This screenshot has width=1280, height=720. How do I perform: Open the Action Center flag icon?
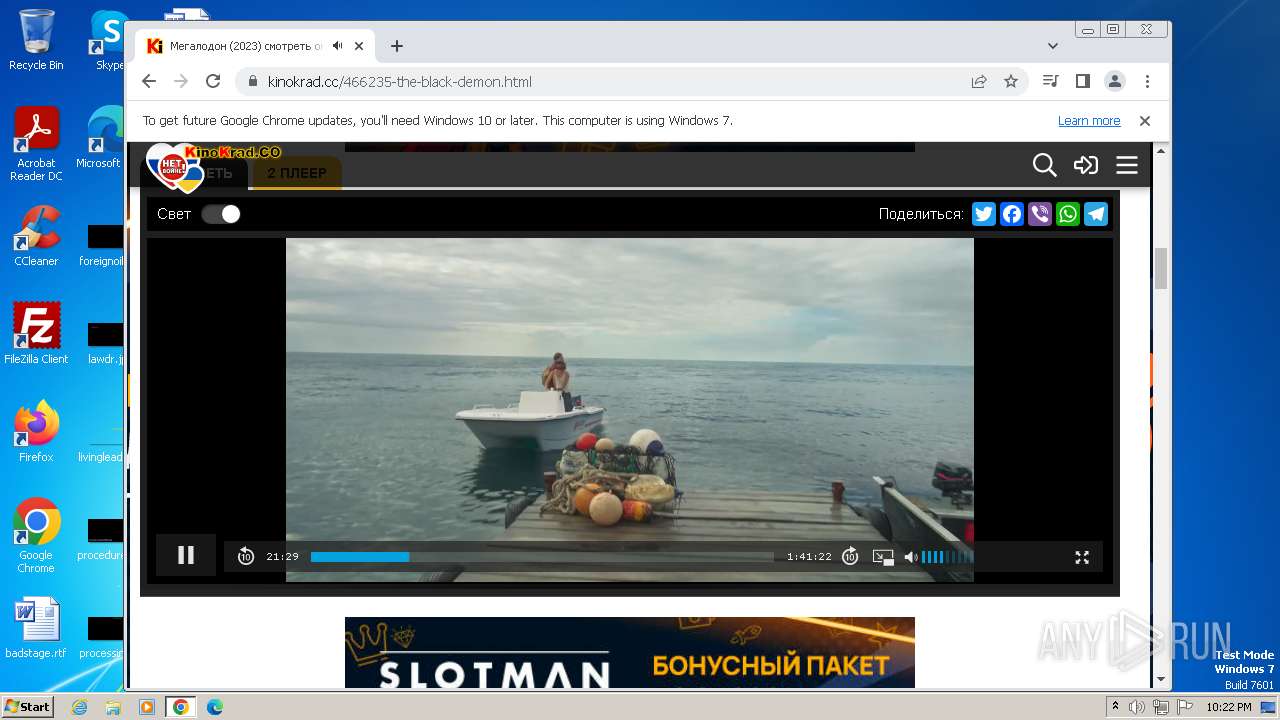[x=1185, y=707]
